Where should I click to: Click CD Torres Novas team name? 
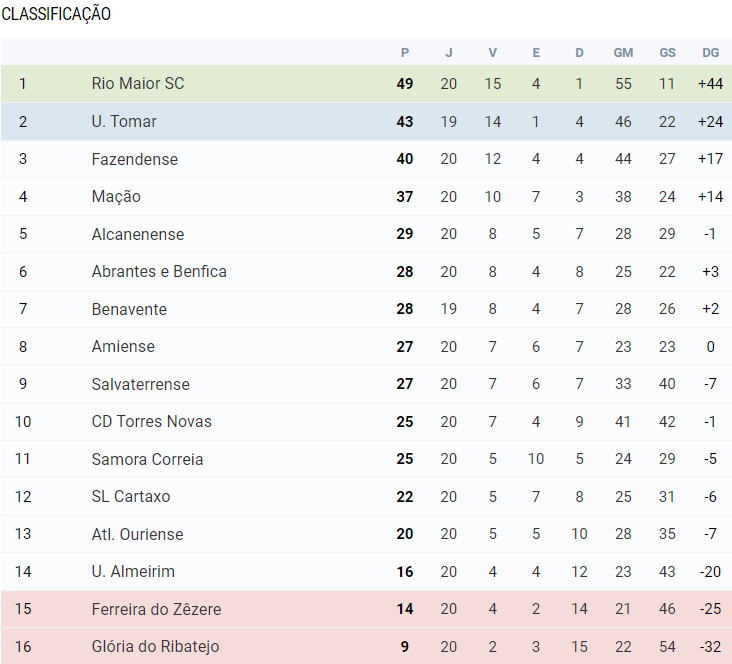click(151, 422)
